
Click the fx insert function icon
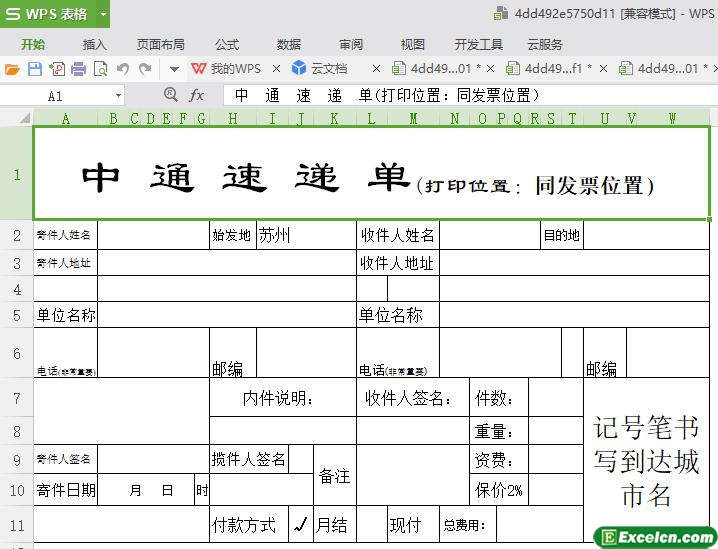coord(197,95)
